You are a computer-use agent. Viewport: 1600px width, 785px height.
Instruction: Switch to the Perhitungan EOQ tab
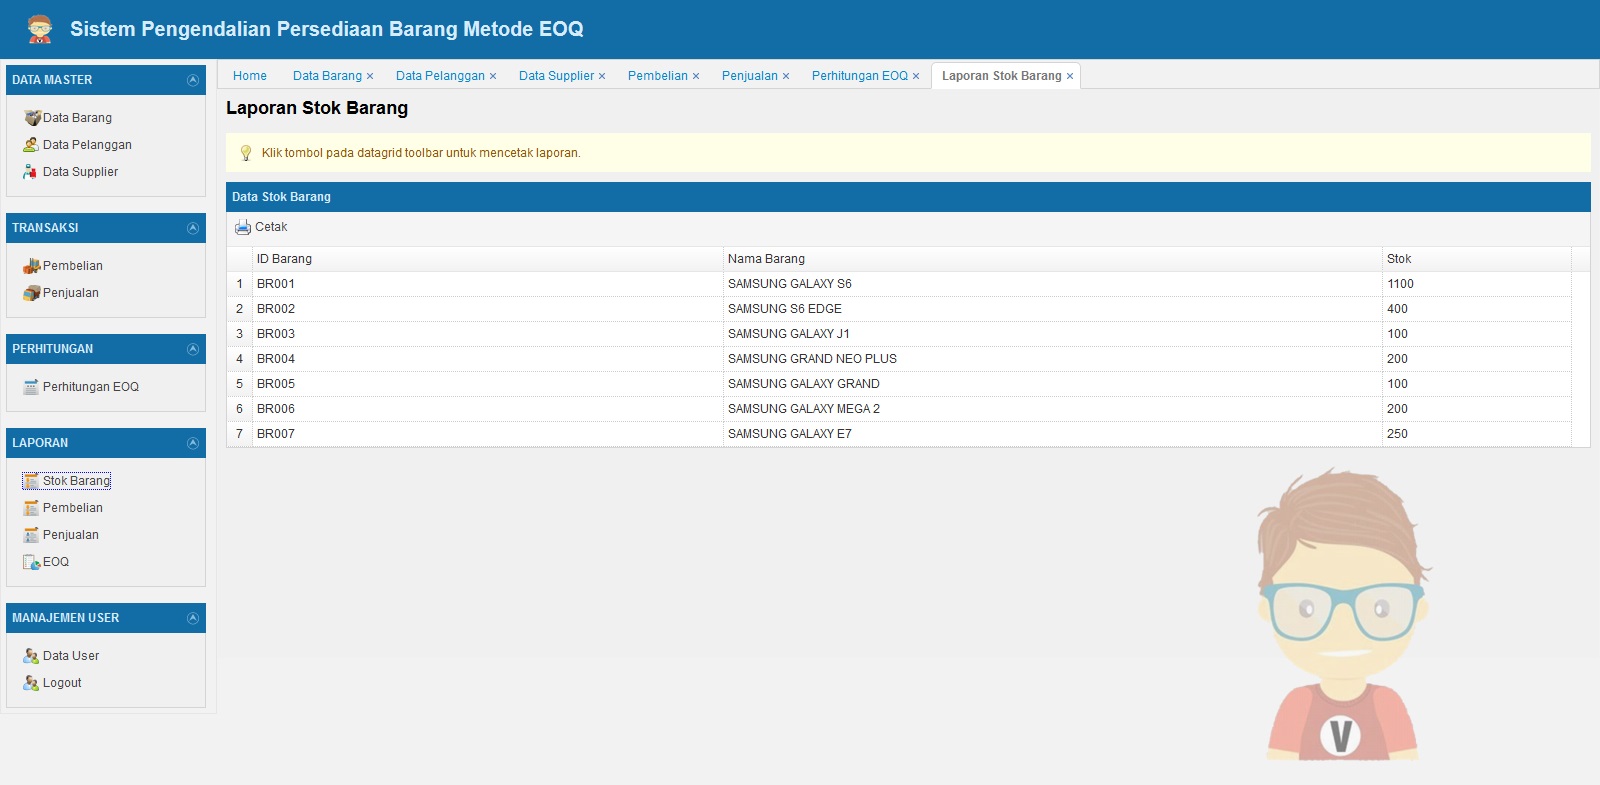point(860,76)
